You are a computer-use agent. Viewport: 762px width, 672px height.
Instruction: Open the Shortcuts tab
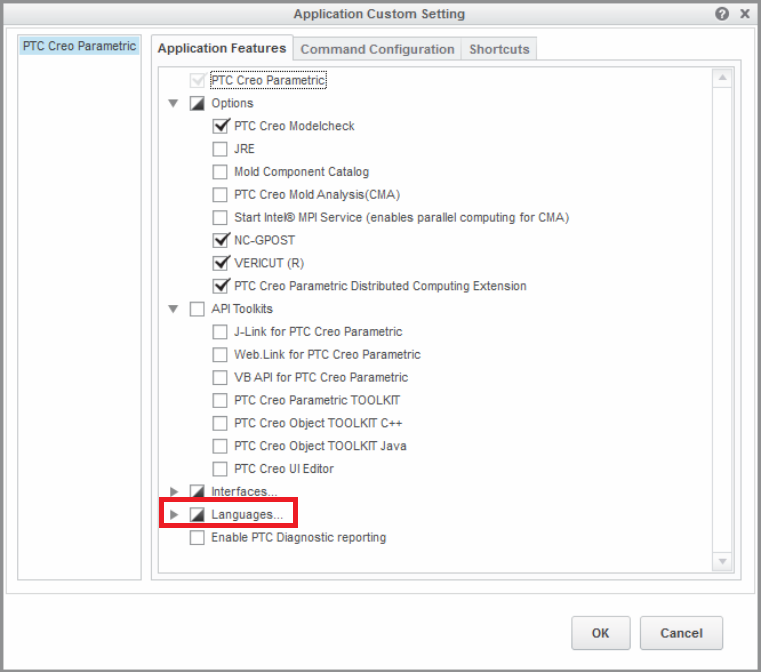click(x=499, y=49)
